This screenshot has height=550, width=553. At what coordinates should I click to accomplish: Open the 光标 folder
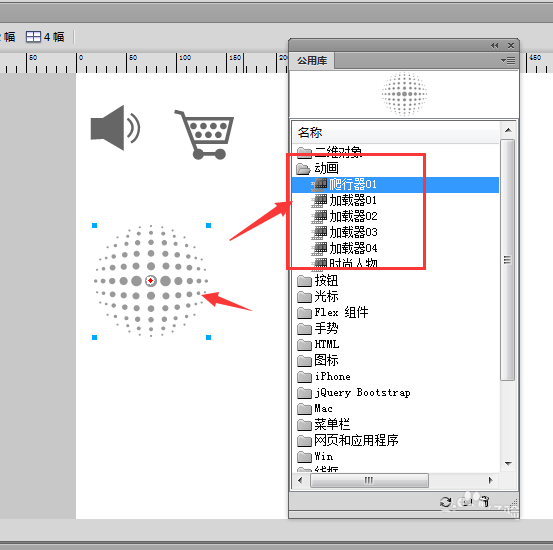(x=317, y=297)
